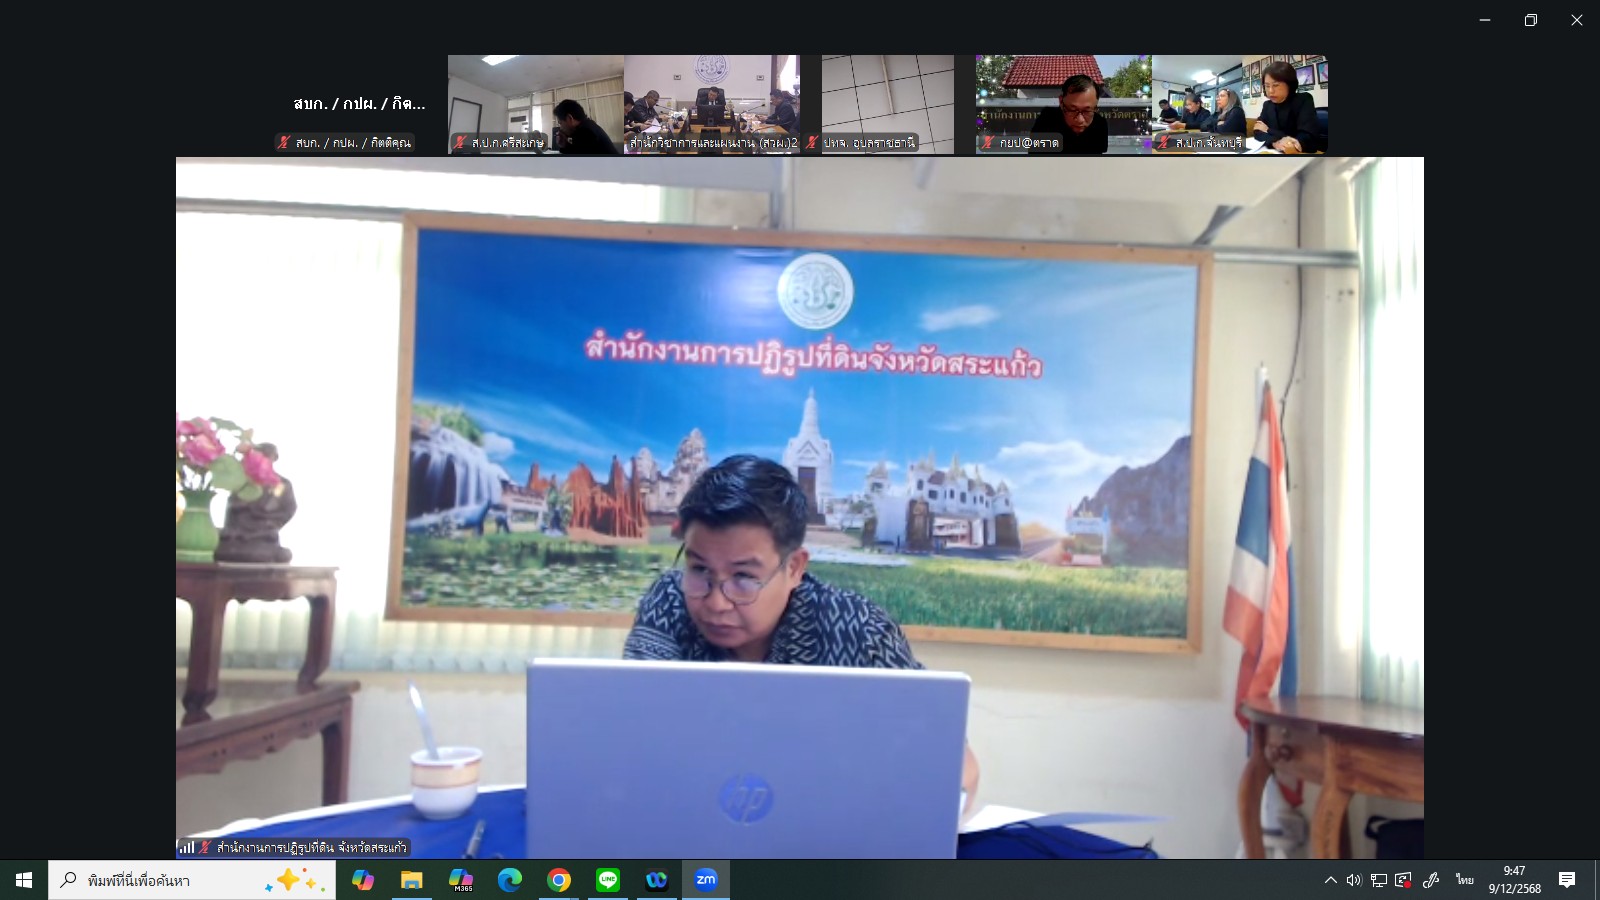The image size is (1600, 900).
Task: Open the Action Center notifications button
Action: (1567, 880)
